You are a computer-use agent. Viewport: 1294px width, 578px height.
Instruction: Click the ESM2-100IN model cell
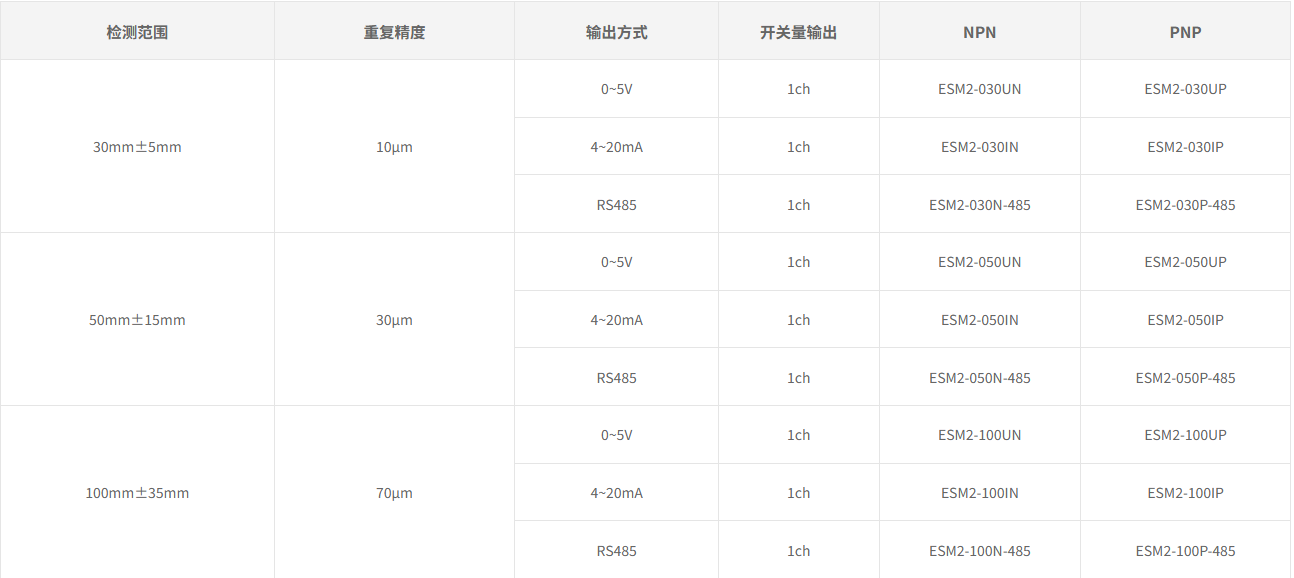coord(979,493)
